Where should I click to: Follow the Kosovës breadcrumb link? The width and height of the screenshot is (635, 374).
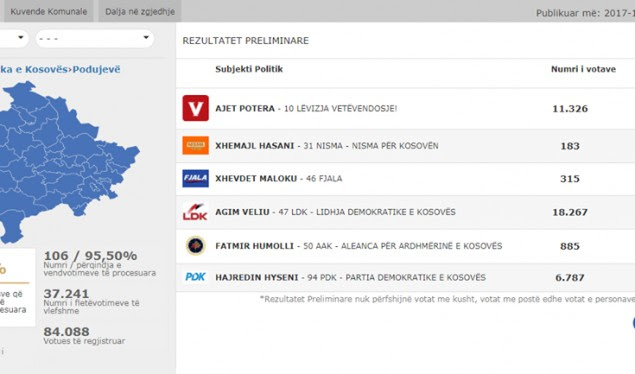[33, 69]
